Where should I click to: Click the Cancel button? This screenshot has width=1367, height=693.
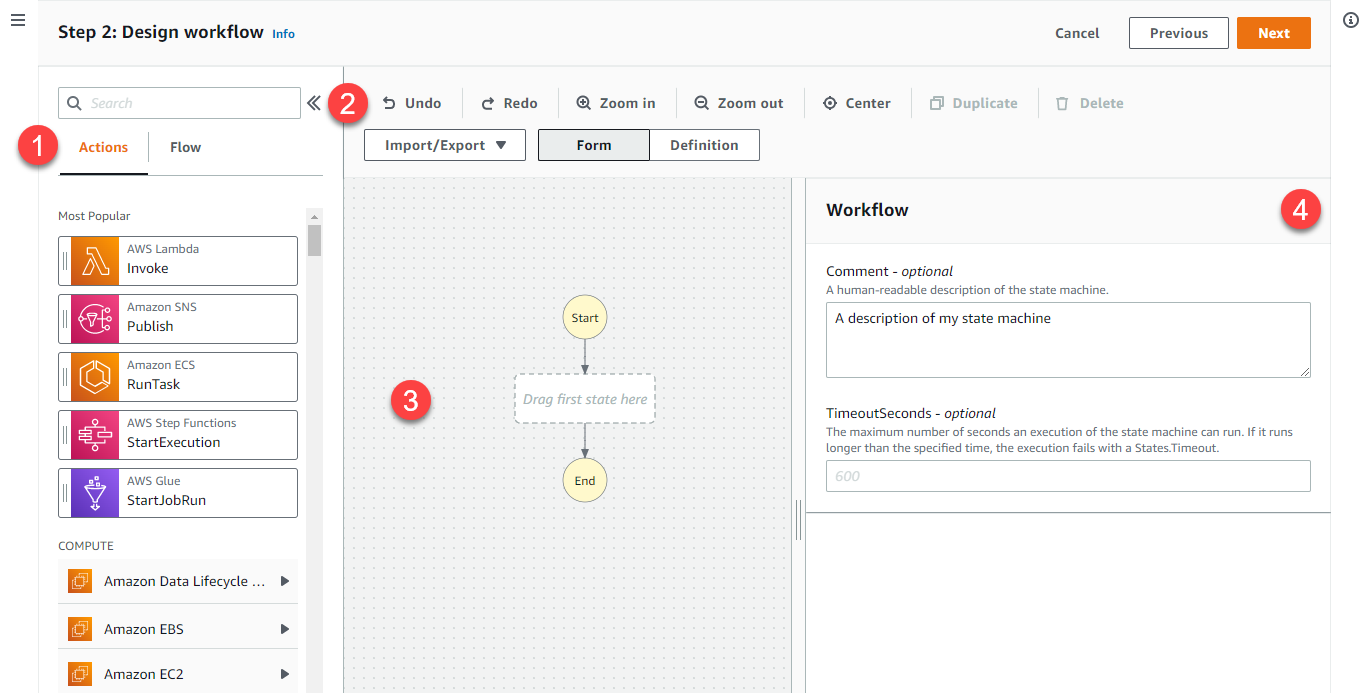[x=1077, y=33]
